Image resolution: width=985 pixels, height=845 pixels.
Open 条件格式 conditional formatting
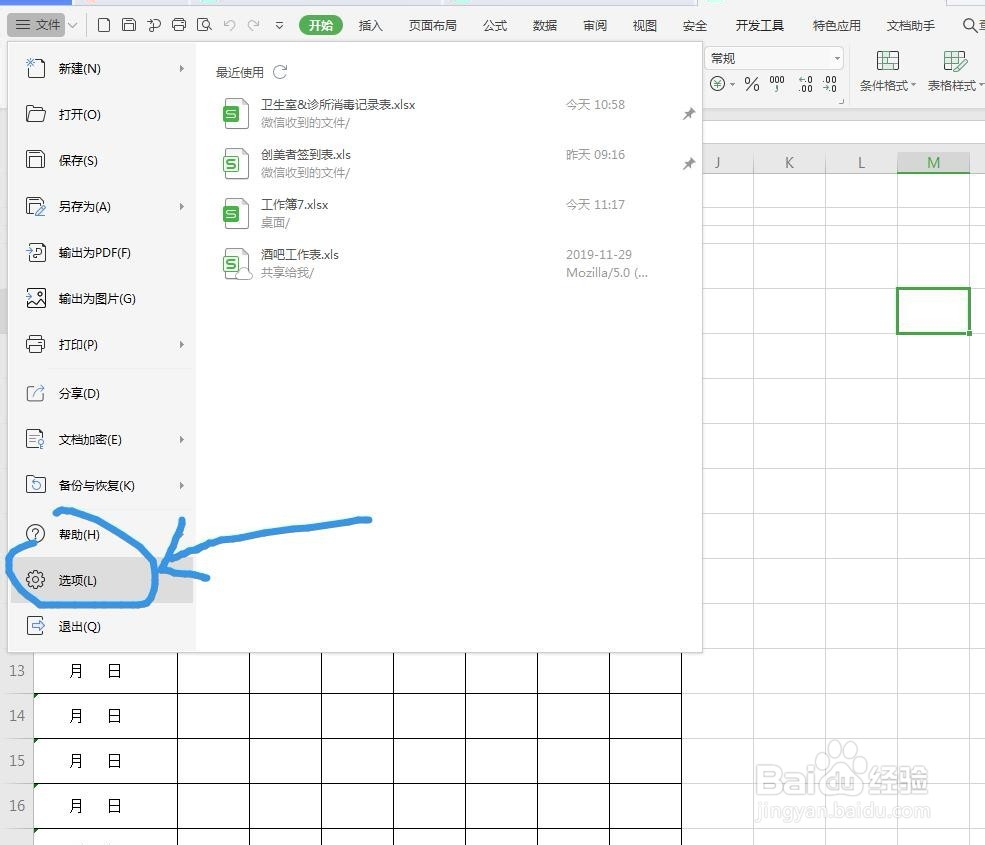[887, 72]
